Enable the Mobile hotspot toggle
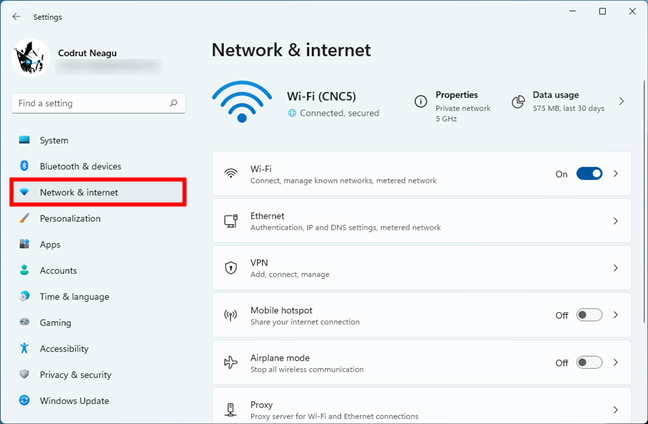This screenshot has width=648, height=424. coord(589,315)
